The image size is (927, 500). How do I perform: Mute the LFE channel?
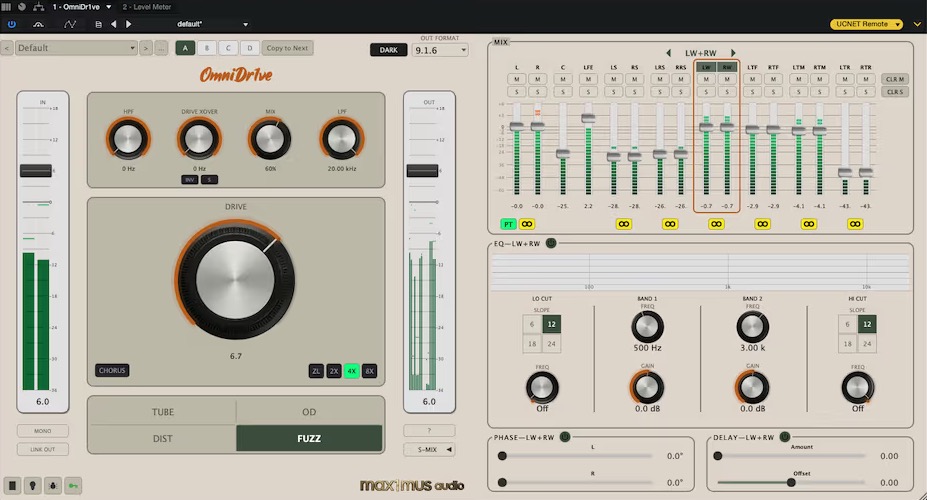(588, 79)
